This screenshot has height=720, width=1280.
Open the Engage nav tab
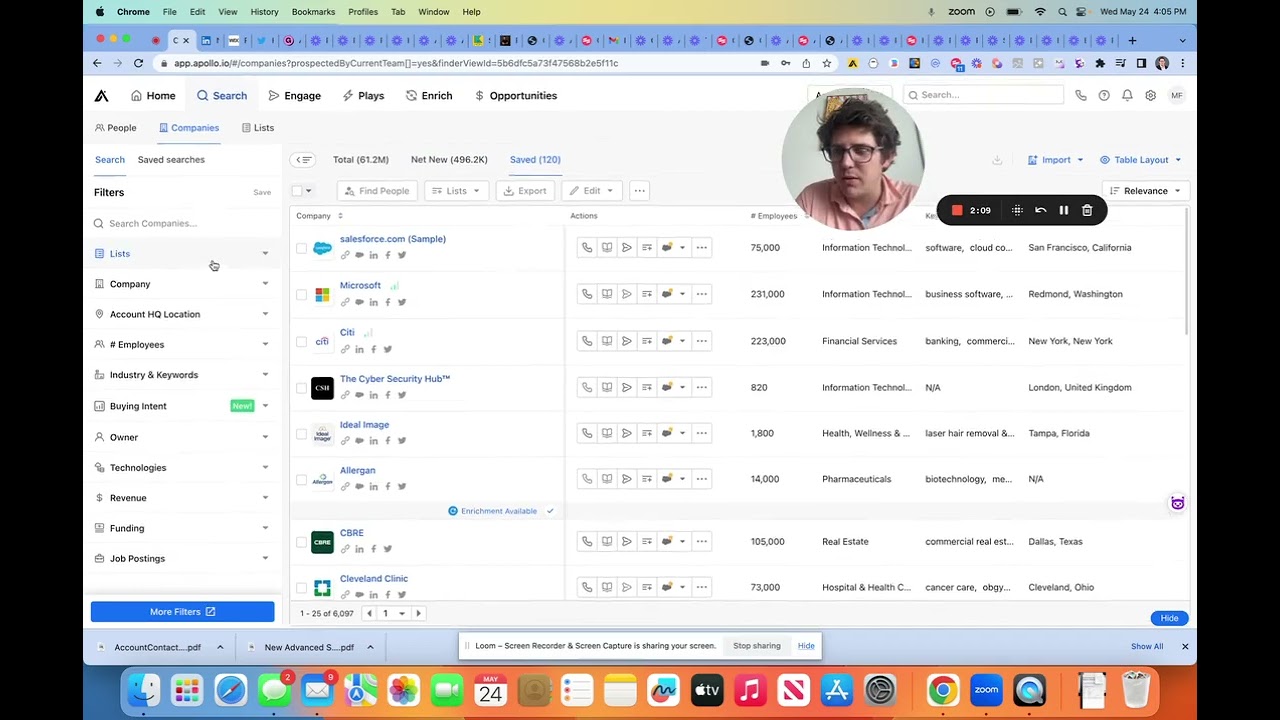coord(294,96)
